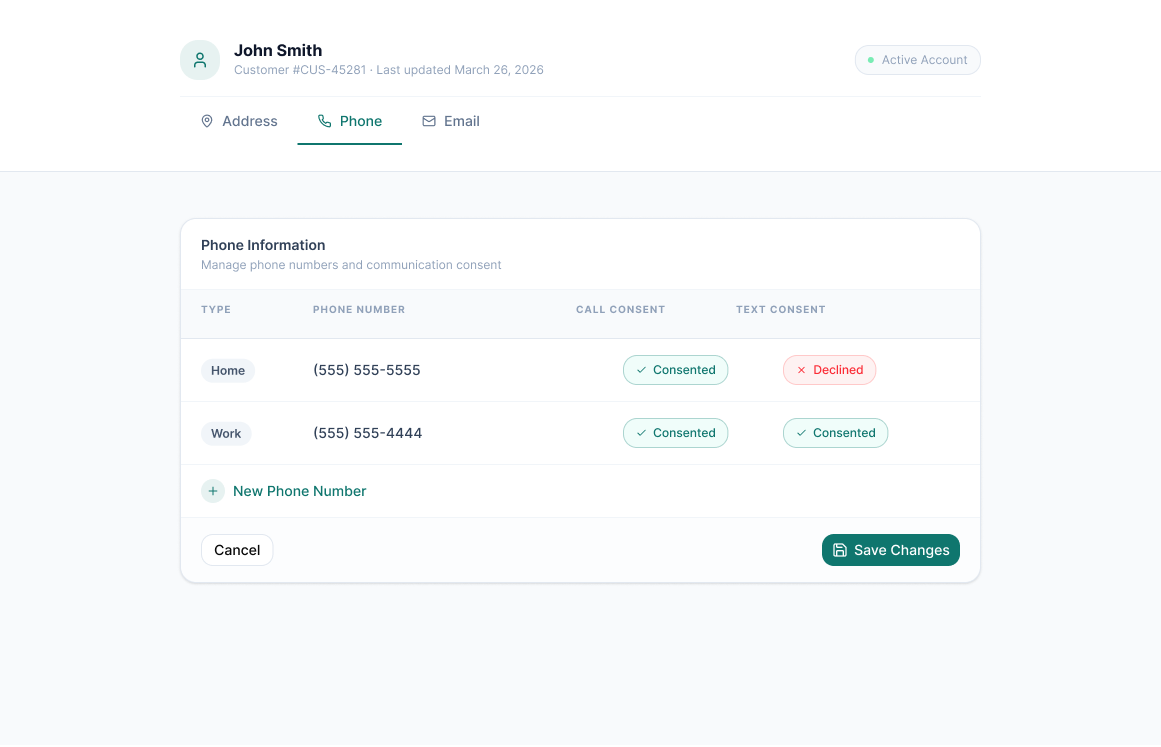This screenshot has width=1161, height=747.
Task: Click the CALL CONSENT column header
Action: (x=620, y=309)
